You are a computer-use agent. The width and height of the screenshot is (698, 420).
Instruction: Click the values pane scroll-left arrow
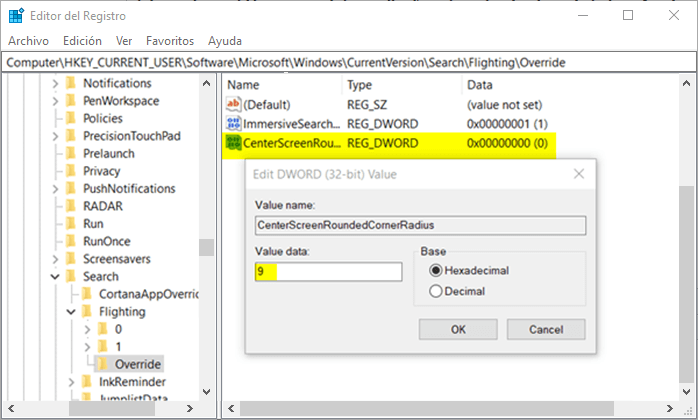231,408
